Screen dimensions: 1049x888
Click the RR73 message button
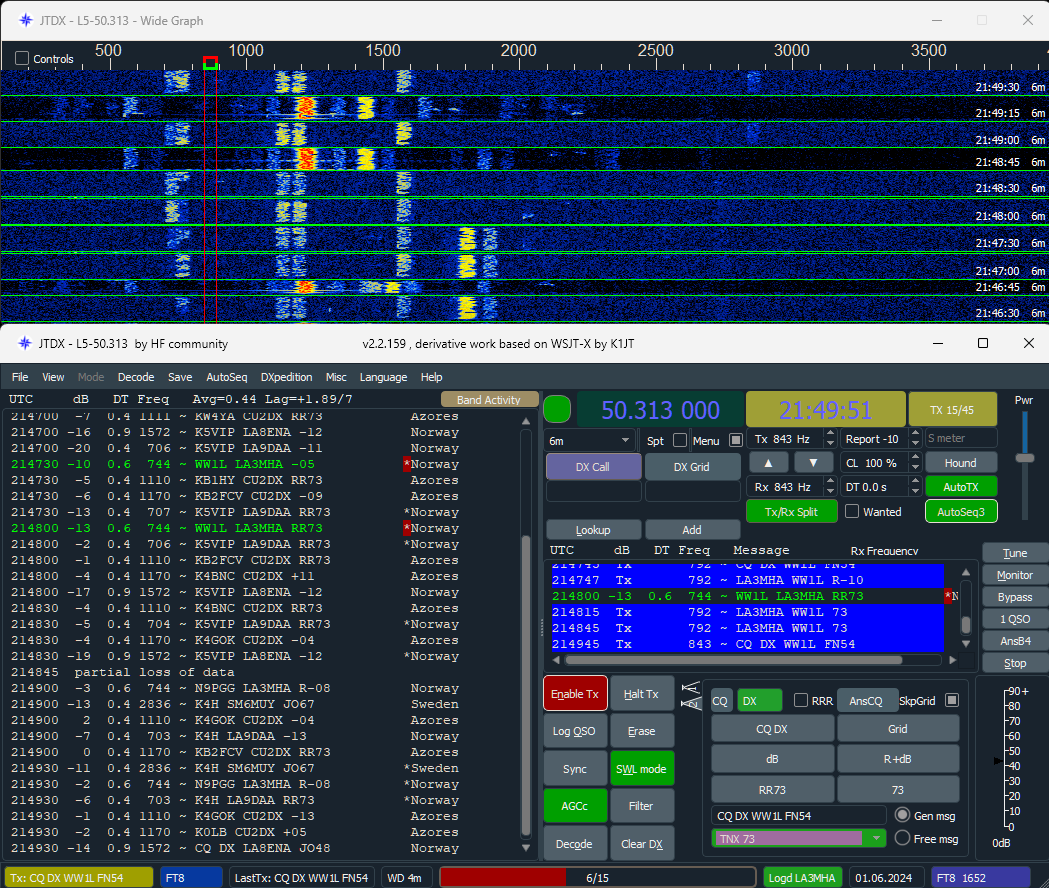pyautogui.click(x=772, y=790)
